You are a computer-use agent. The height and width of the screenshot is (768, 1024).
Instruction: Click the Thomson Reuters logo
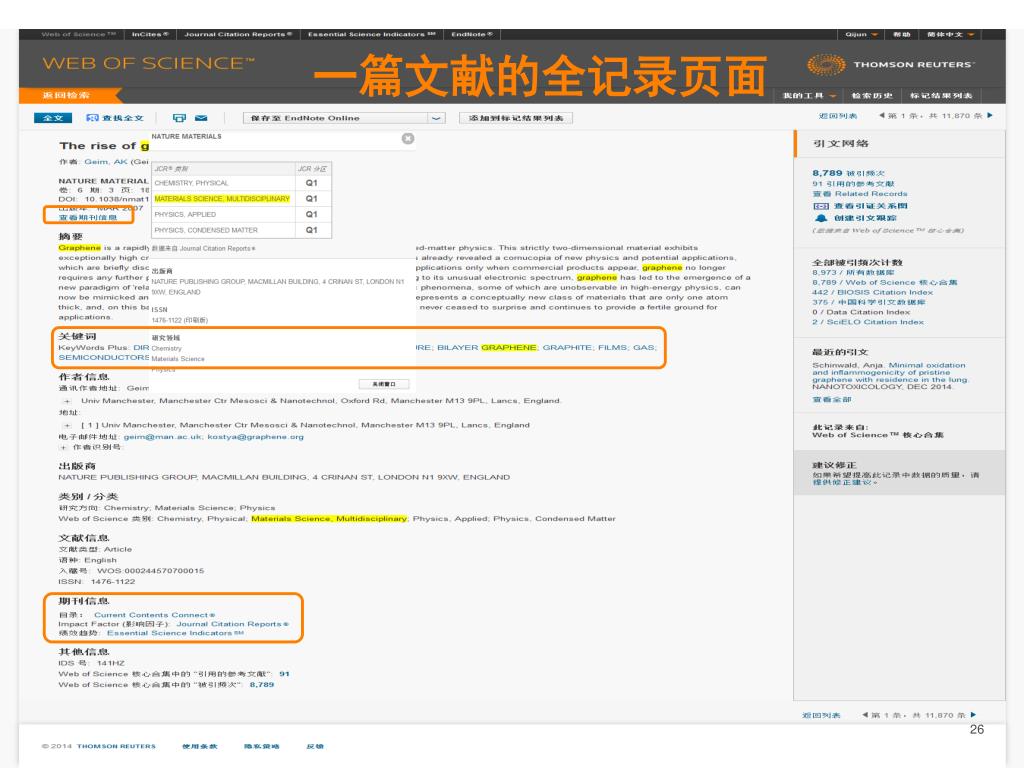(891, 65)
